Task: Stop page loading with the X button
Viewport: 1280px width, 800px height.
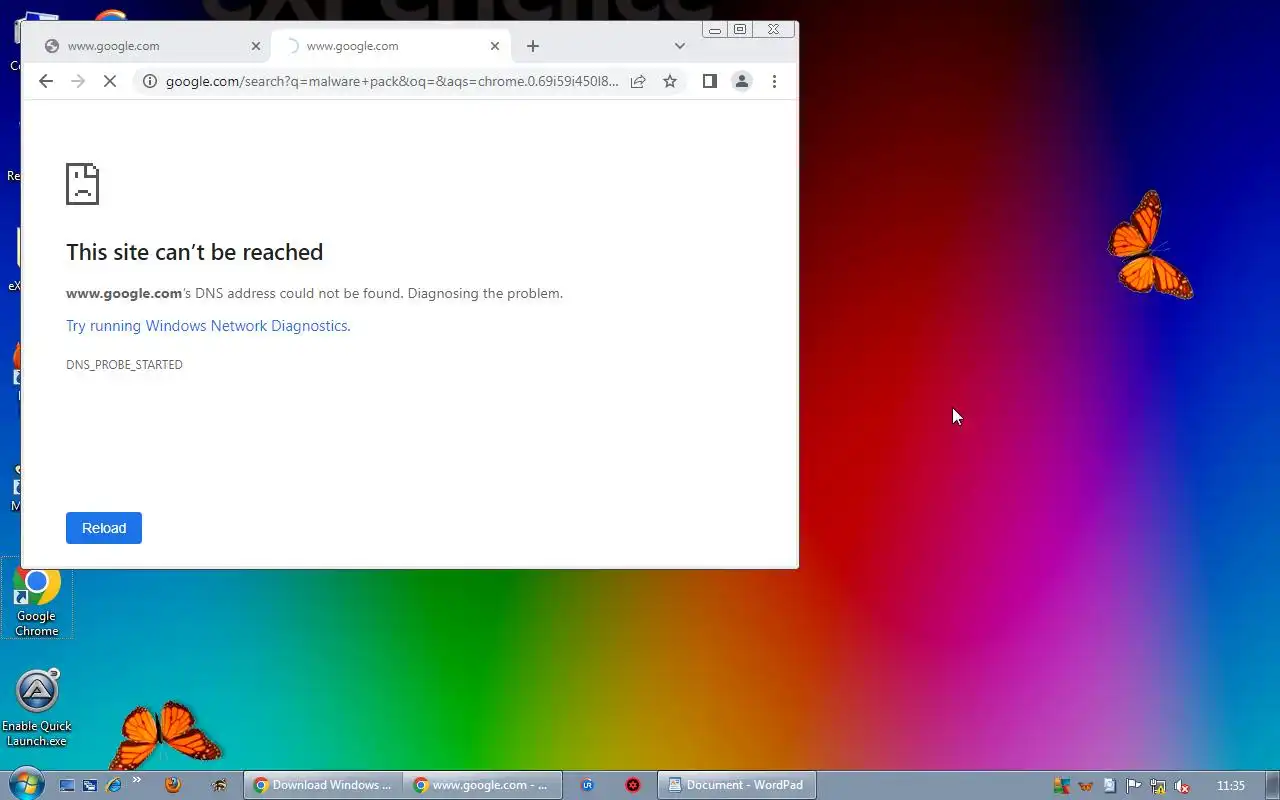Action: [x=110, y=81]
